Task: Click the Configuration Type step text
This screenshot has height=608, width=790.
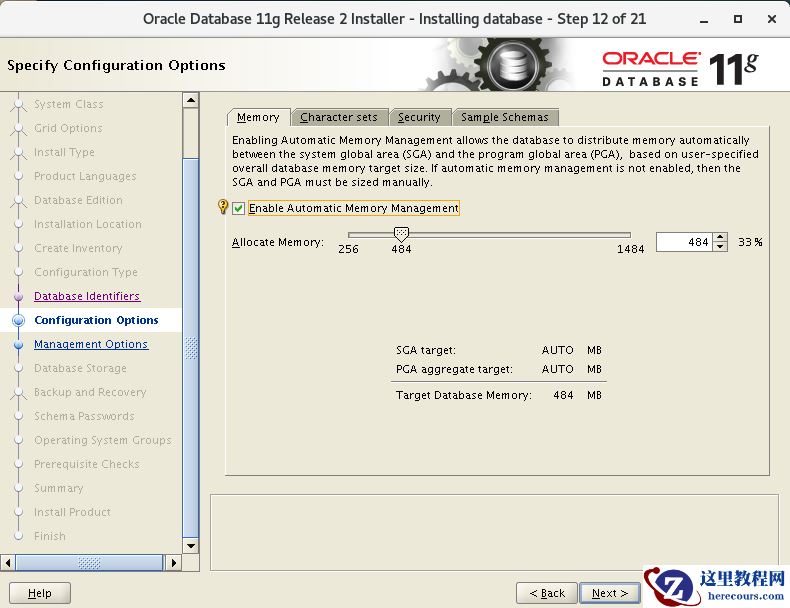Action: [x=86, y=272]
